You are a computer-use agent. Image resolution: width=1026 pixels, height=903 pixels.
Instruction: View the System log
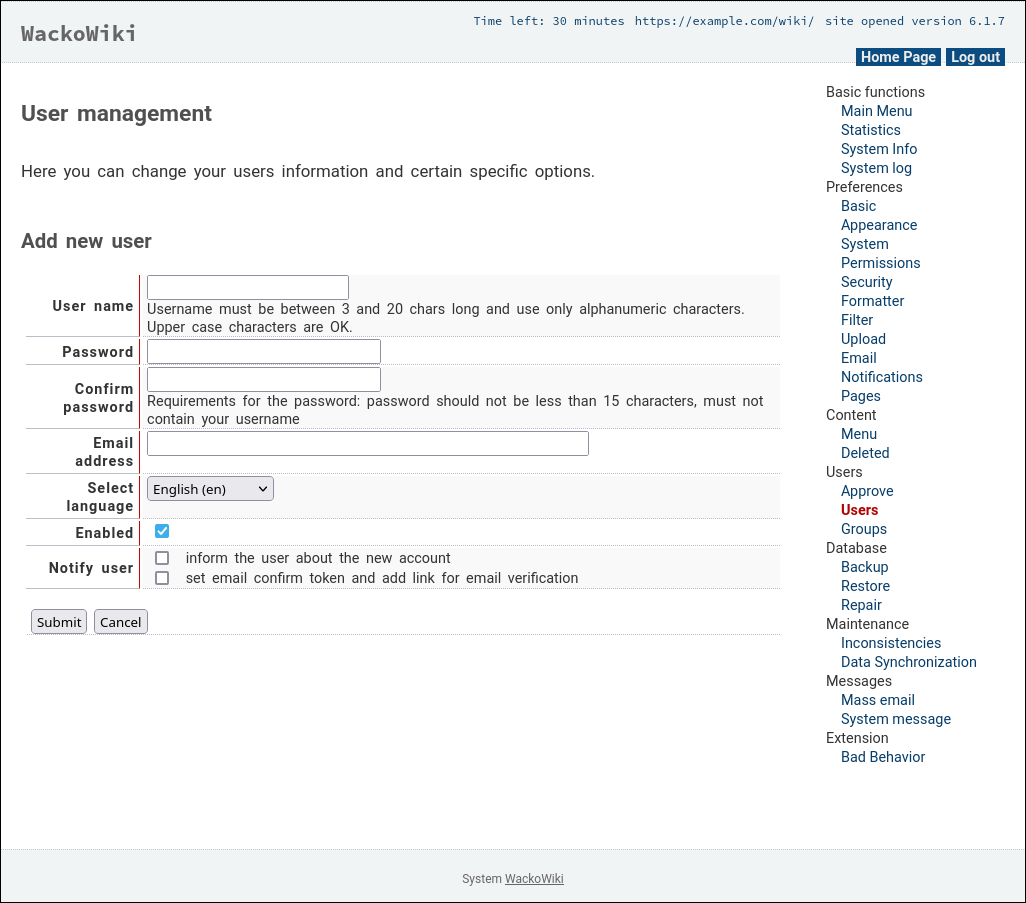coord(876,168)
